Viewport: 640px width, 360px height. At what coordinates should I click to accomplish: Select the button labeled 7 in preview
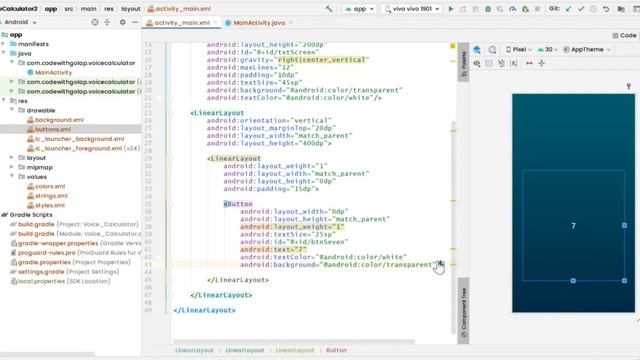click(x=573, y=225)
